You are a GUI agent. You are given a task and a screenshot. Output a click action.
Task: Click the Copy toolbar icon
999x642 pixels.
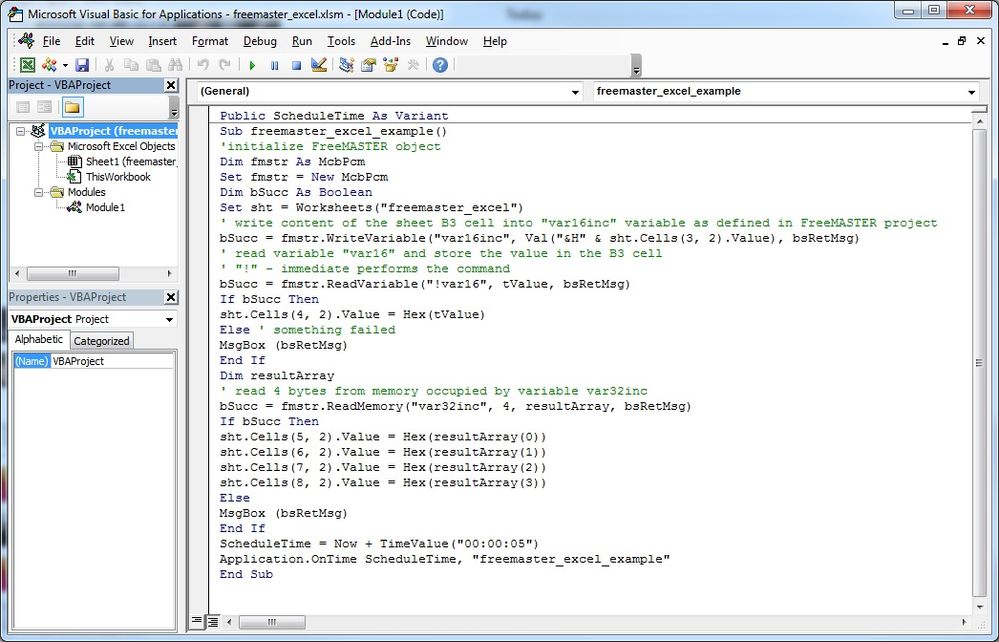point(131,65)
